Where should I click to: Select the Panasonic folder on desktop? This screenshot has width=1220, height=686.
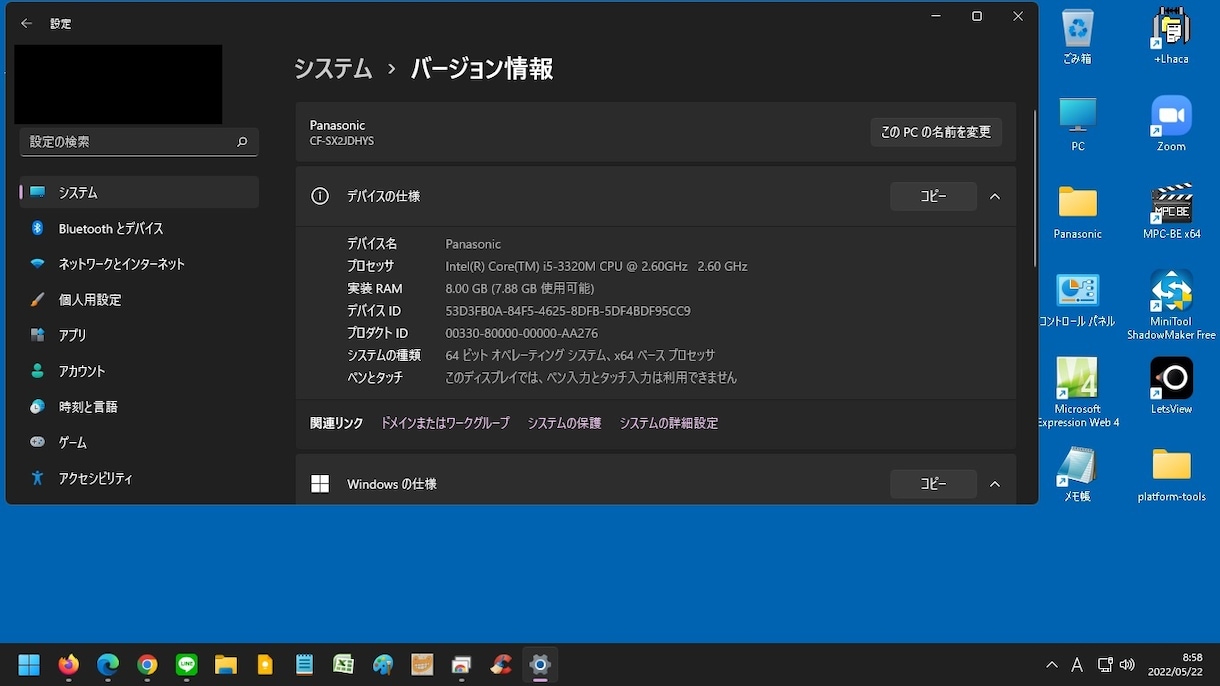point(1078,212)
